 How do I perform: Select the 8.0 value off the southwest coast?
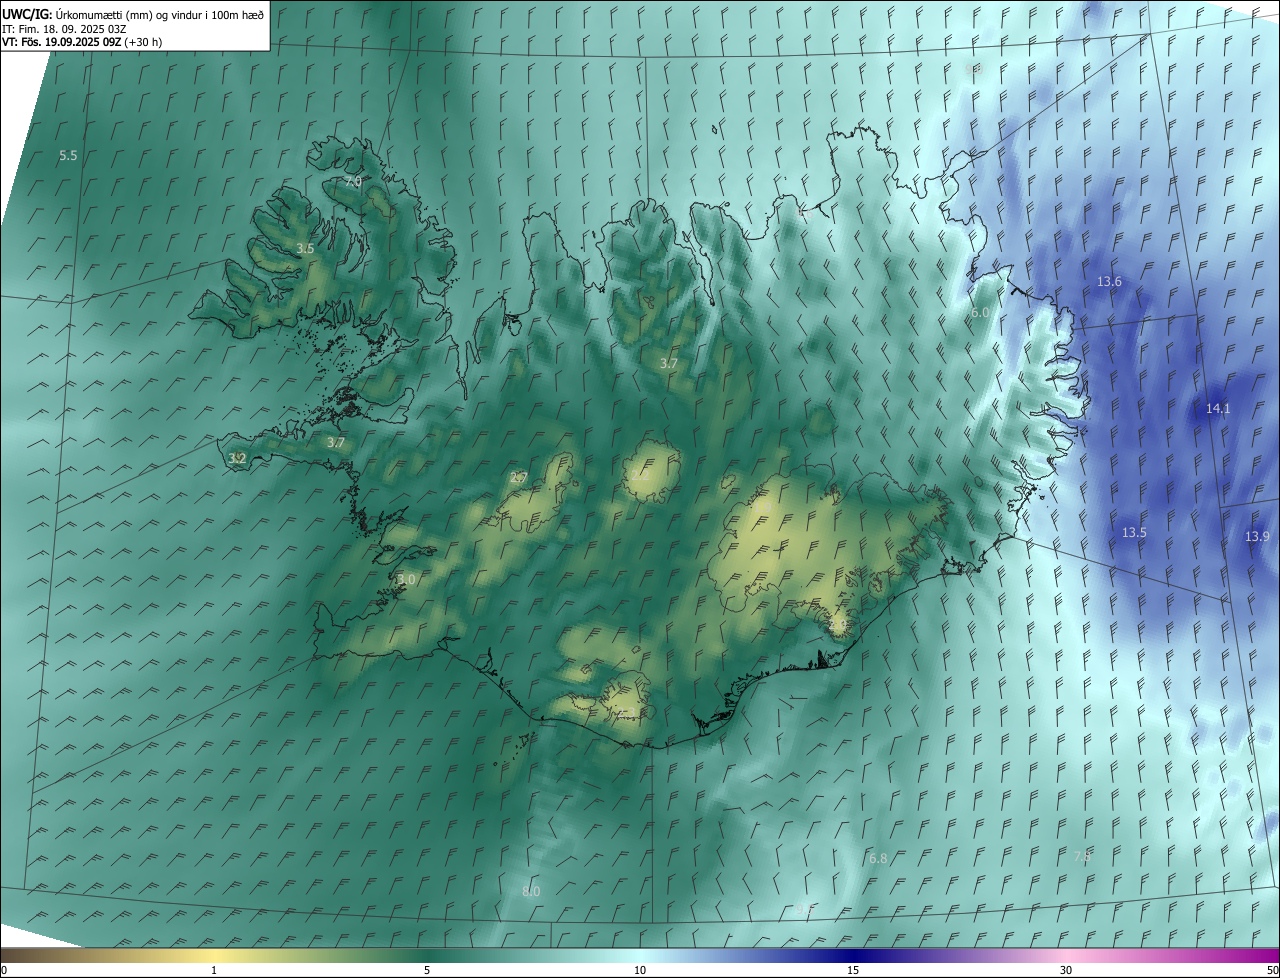531,892
